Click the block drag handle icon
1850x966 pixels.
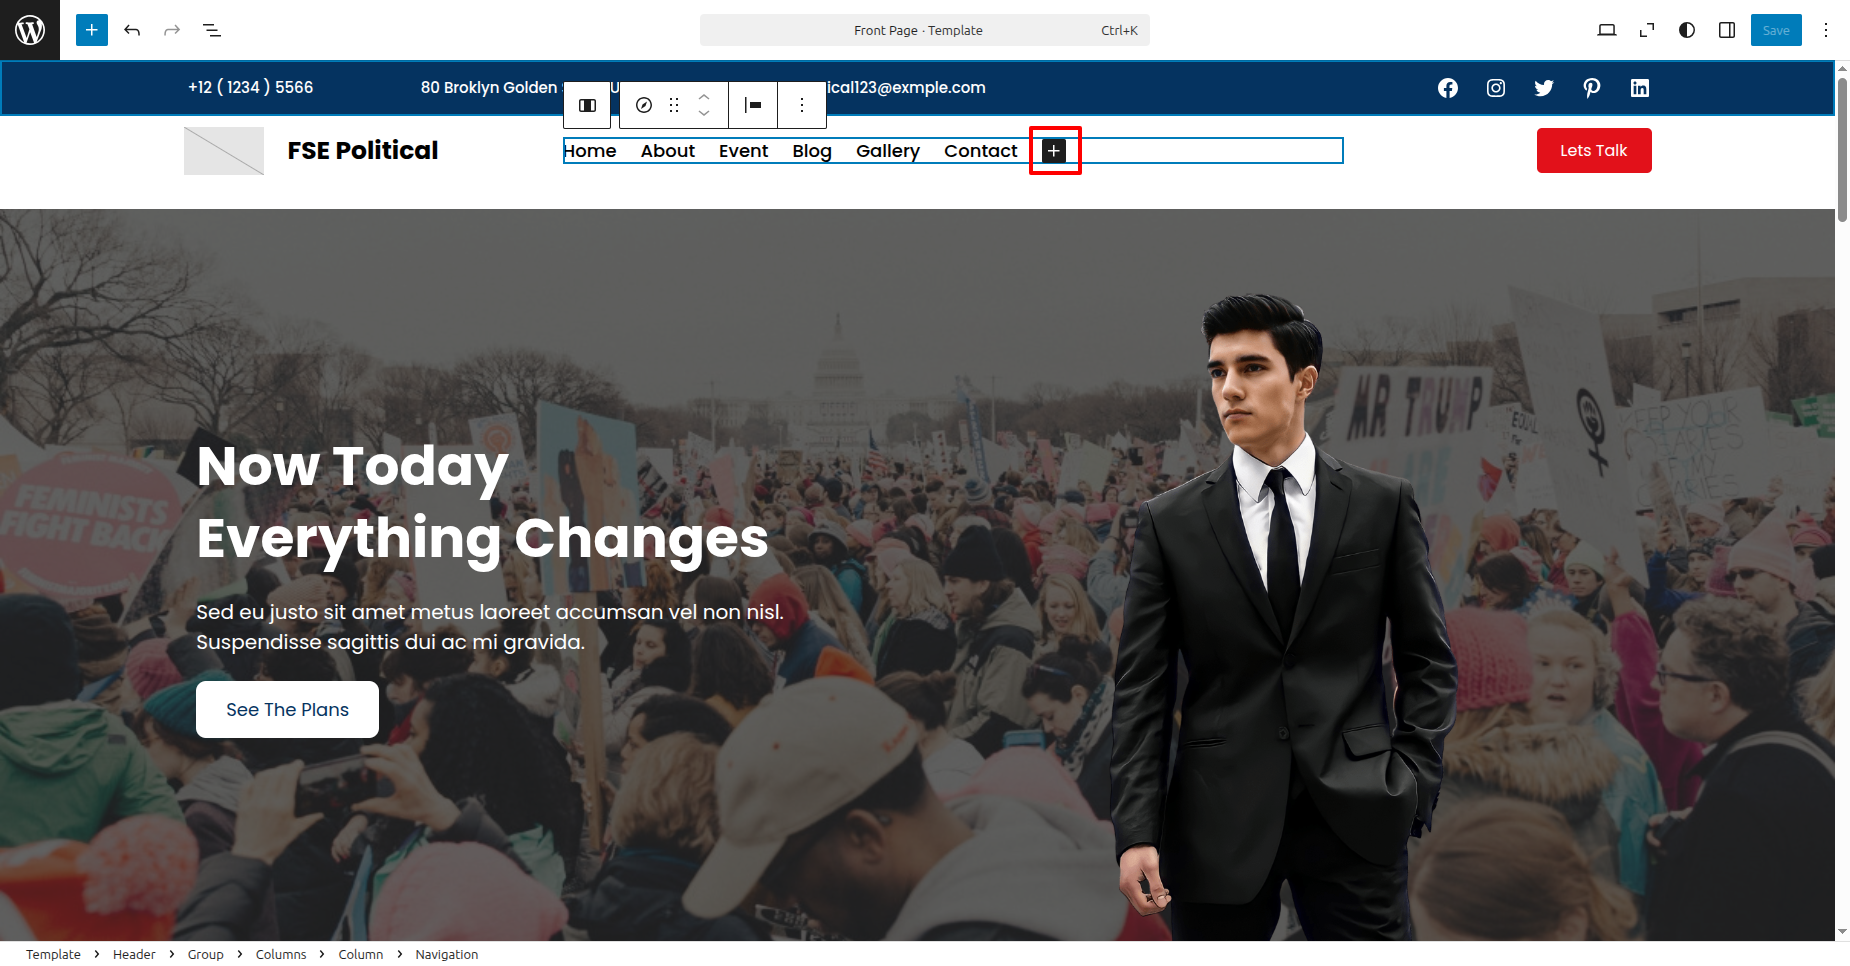[x=674, y=105]
